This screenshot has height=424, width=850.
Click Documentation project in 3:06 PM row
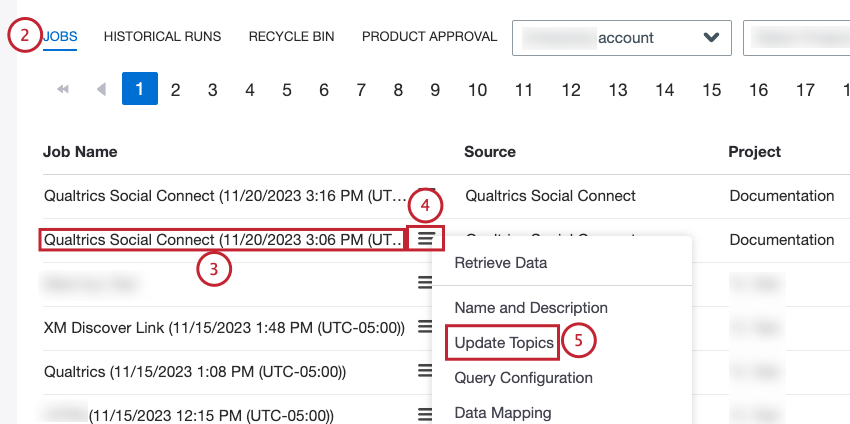click(782, 240)
